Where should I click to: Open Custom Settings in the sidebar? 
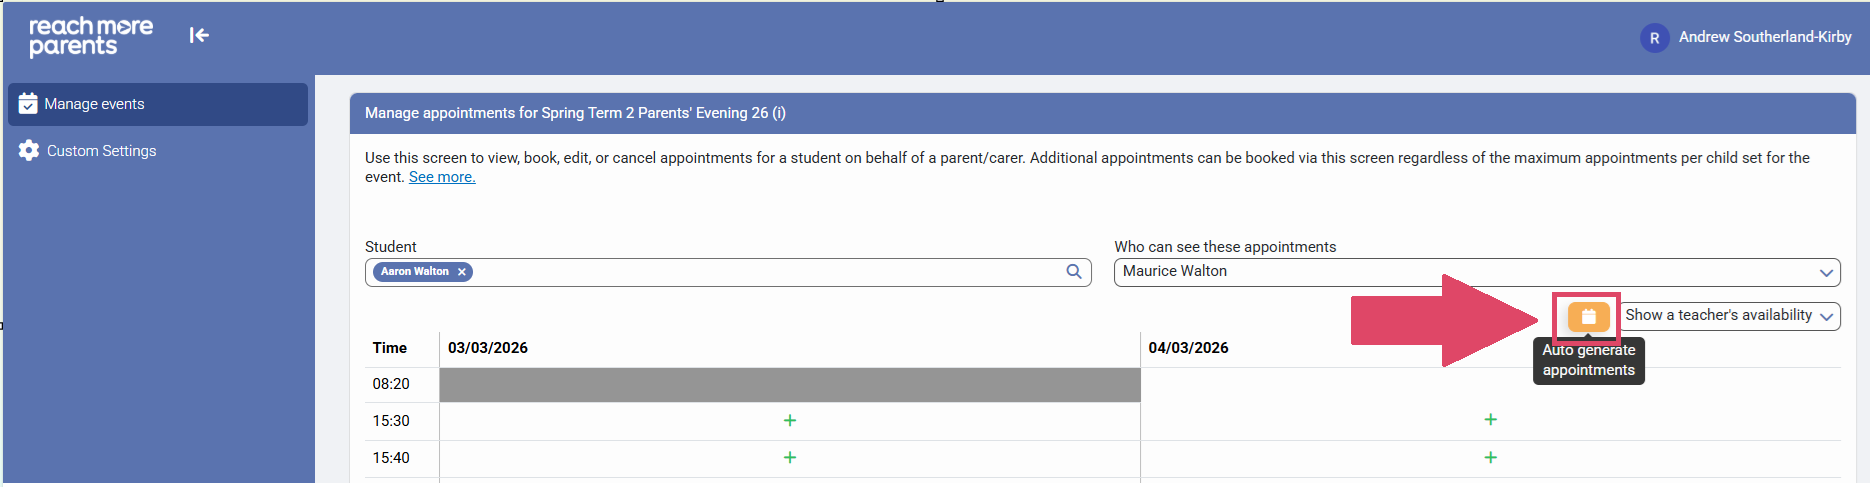tap(101, 151)
